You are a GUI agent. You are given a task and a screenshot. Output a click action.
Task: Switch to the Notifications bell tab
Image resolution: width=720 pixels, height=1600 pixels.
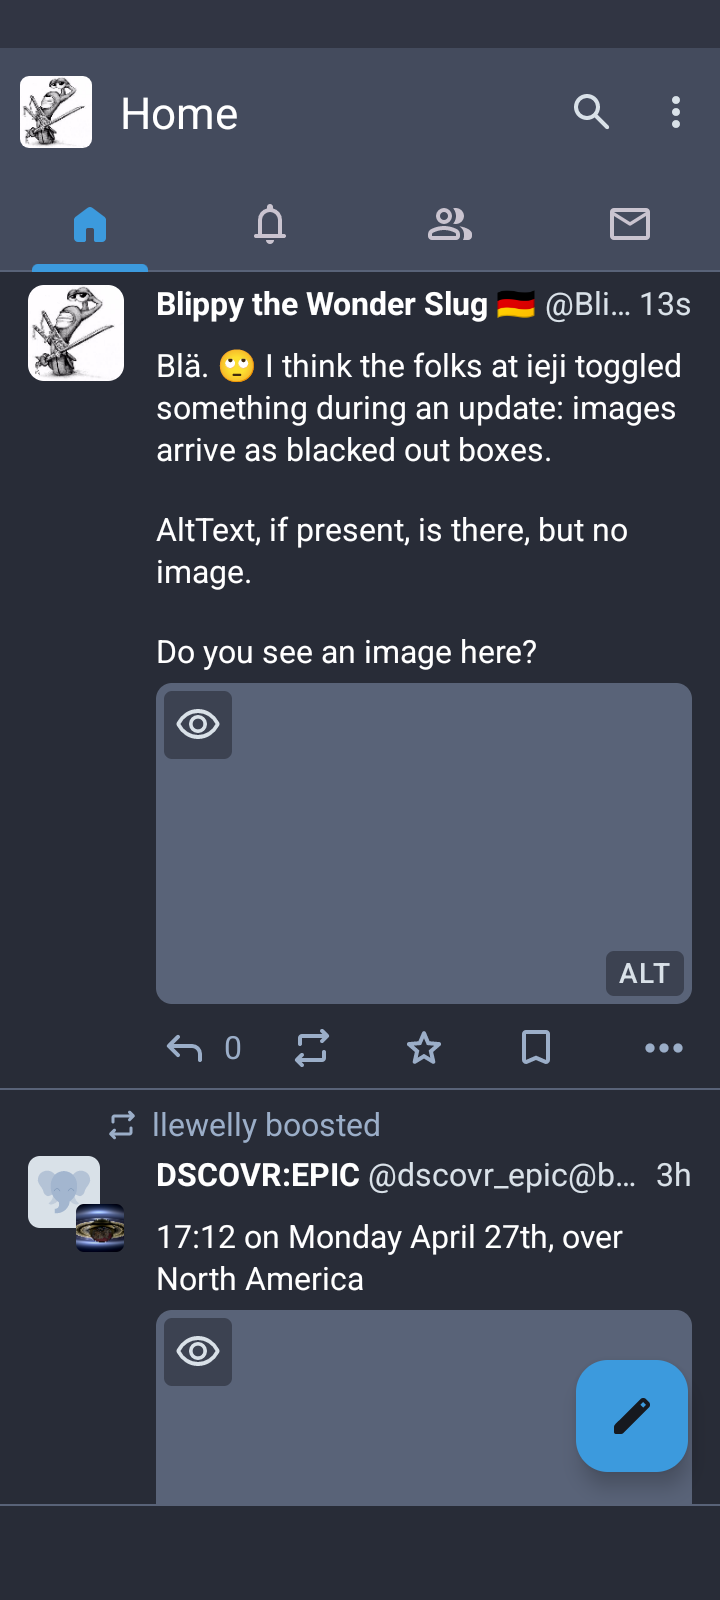(270, 224)
